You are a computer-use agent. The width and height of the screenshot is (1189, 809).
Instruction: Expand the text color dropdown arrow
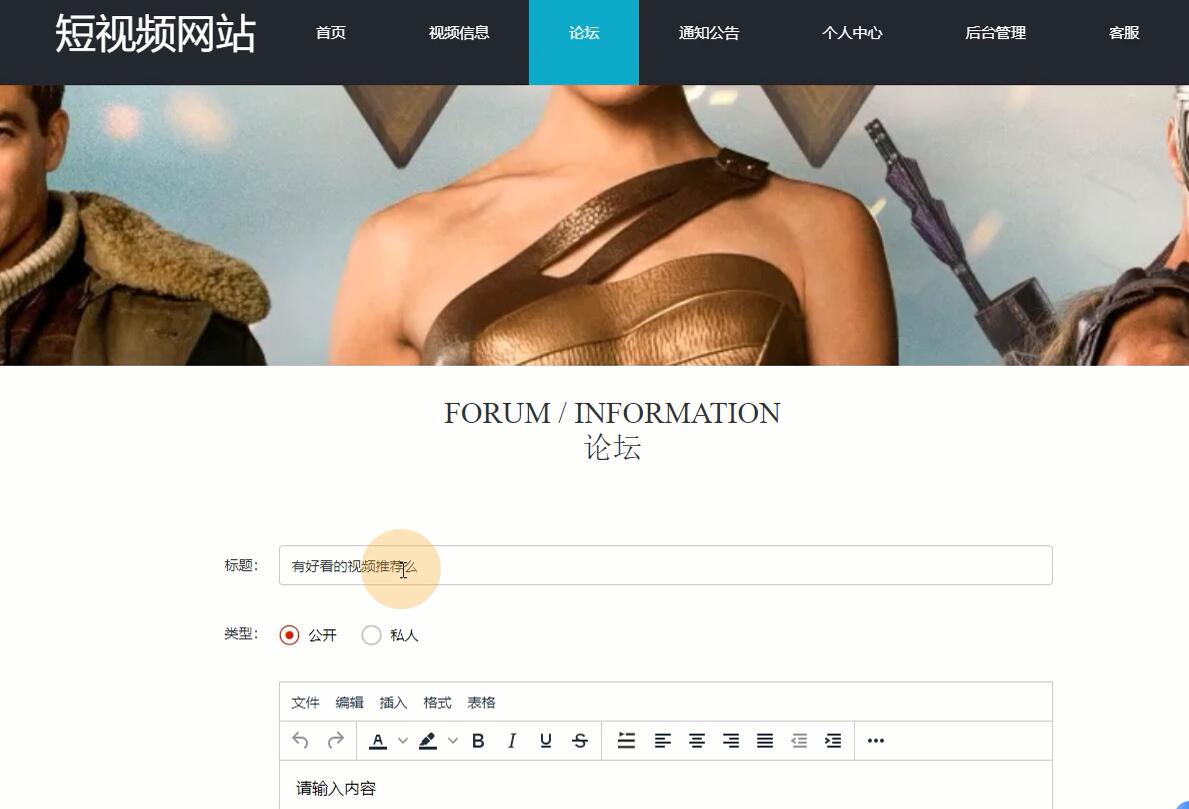[x=403, y=741]
